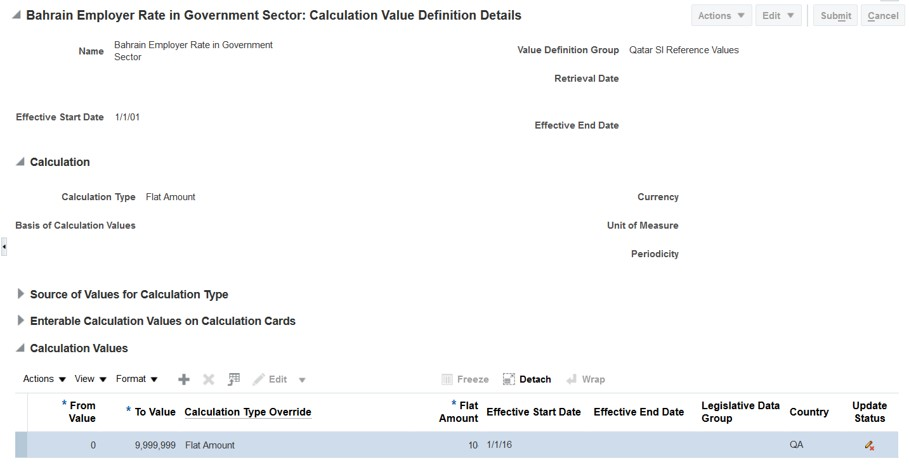This screenshot has width=909, height=470.
Task: Click the Delete row X icon
Action: pyautogui.click(x=209, y=380)
